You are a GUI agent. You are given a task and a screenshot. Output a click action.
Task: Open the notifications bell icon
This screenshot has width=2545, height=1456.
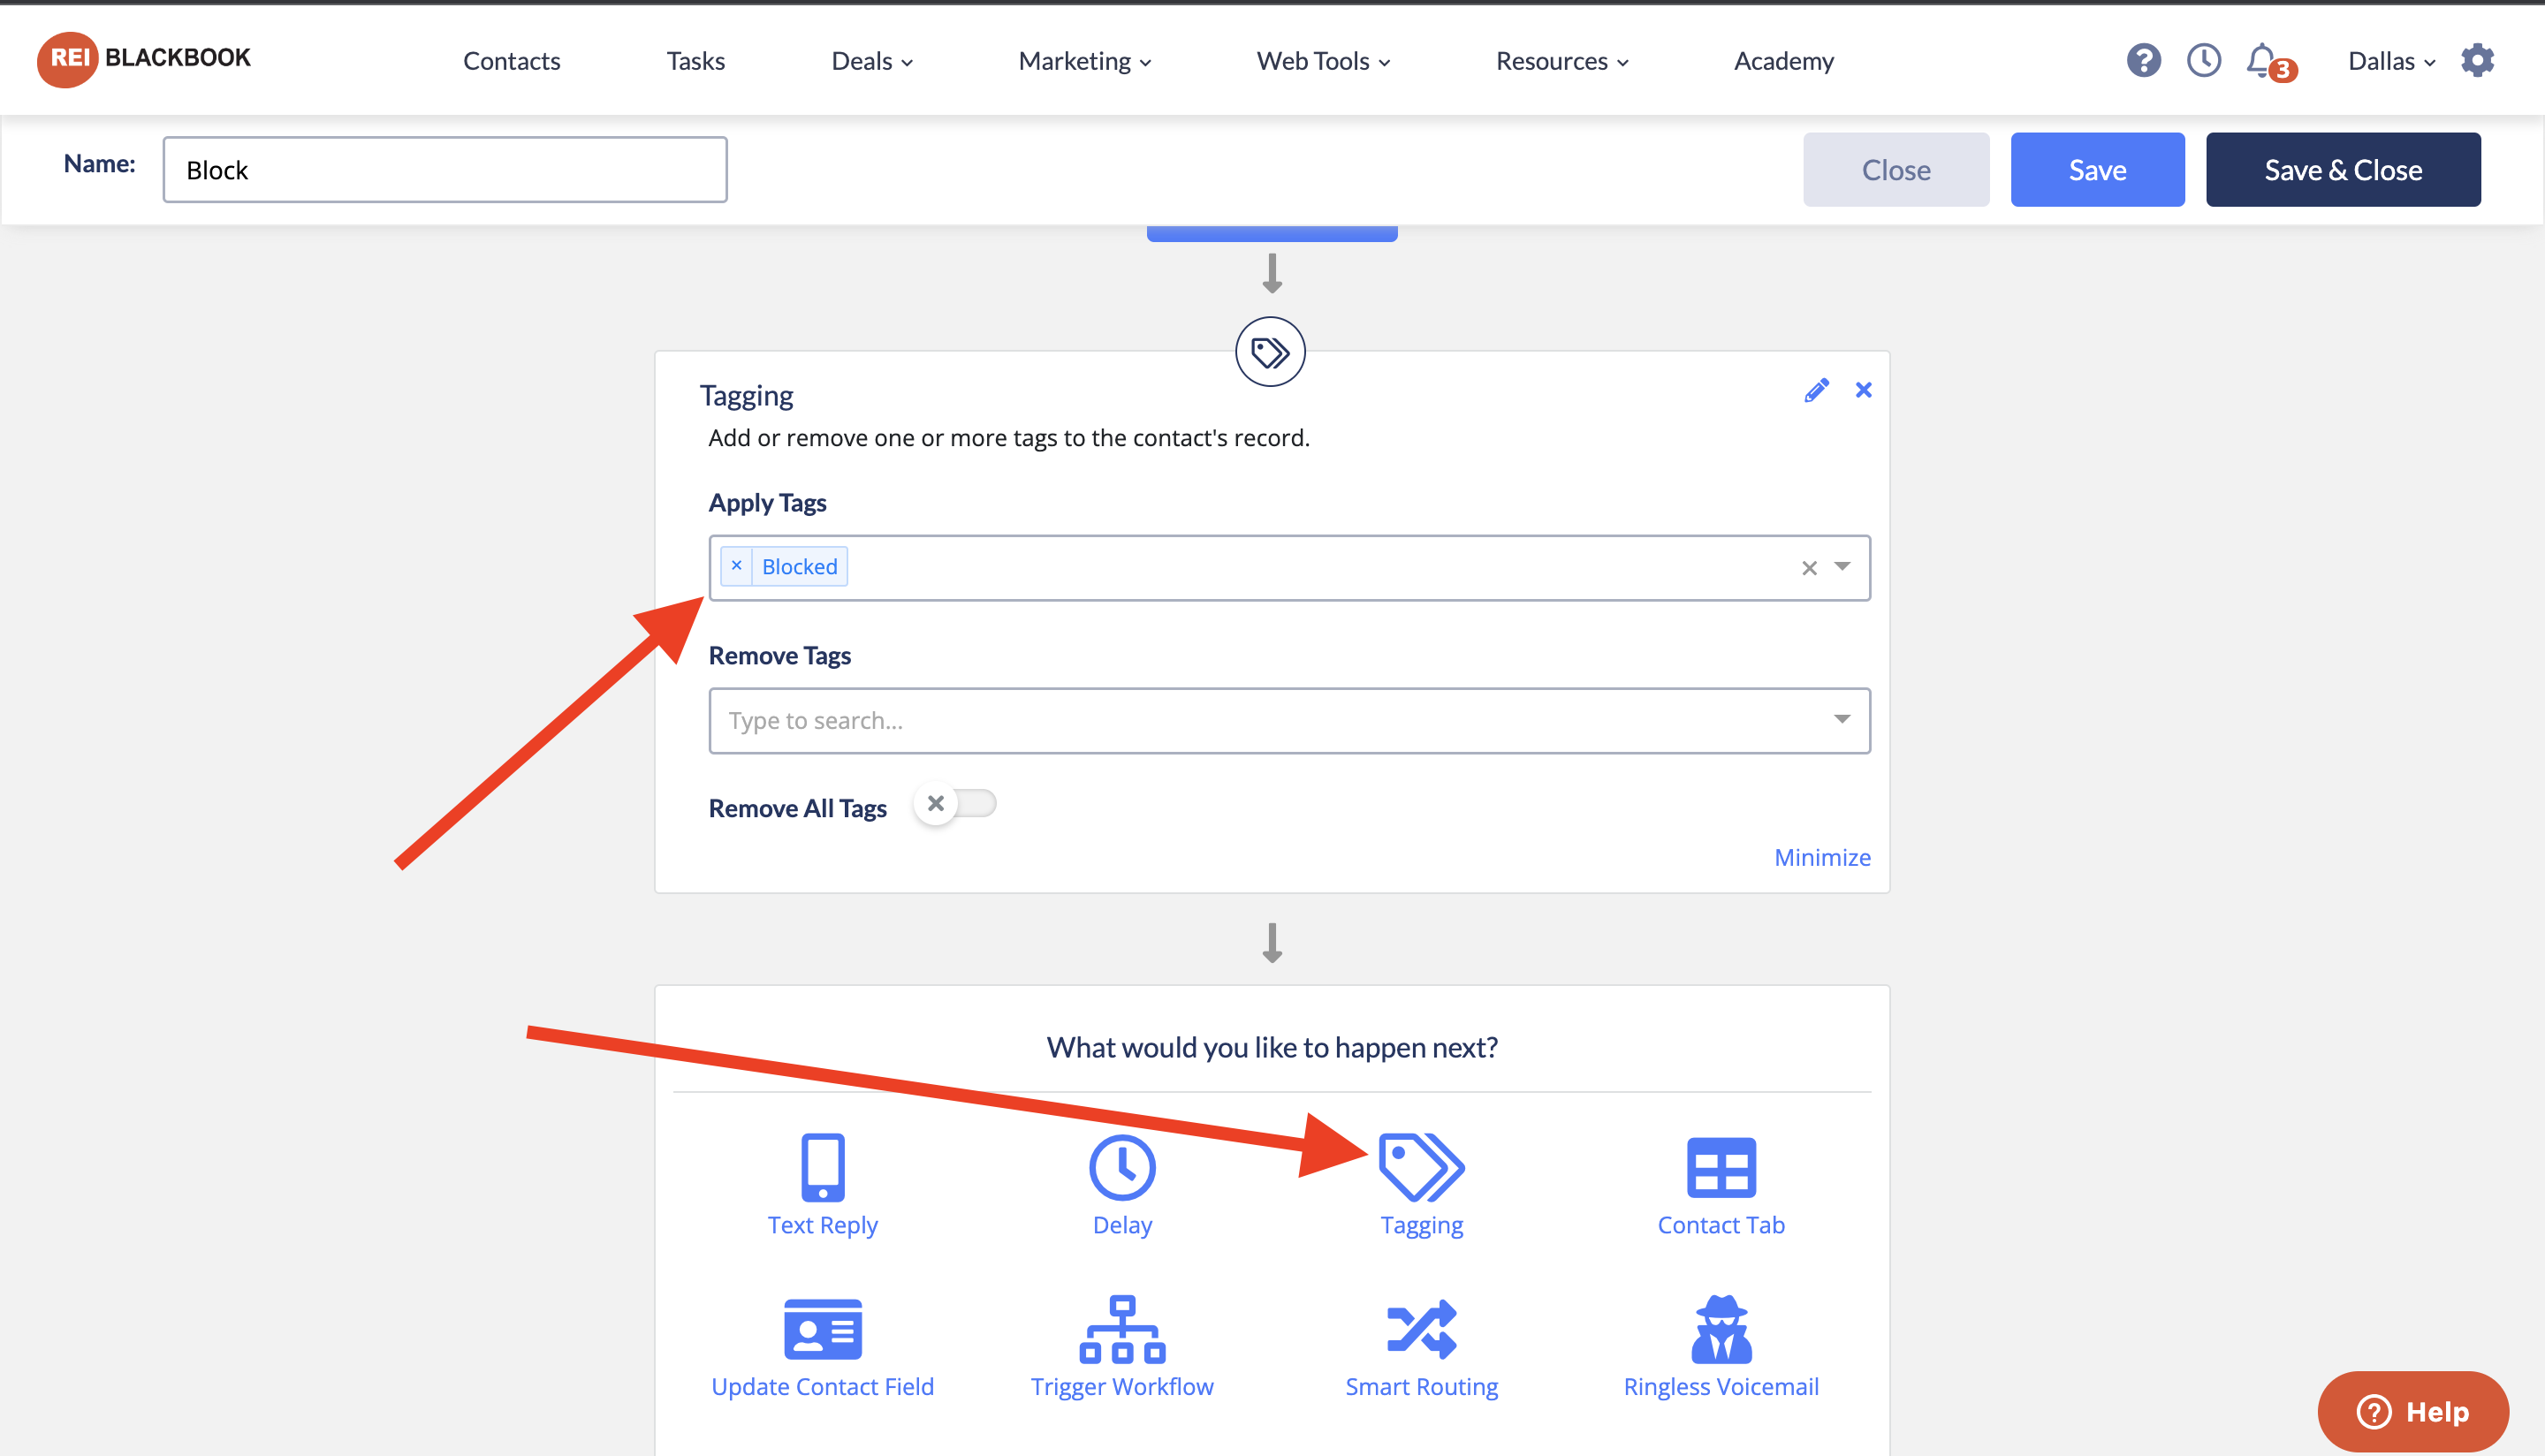[2262, 61]
